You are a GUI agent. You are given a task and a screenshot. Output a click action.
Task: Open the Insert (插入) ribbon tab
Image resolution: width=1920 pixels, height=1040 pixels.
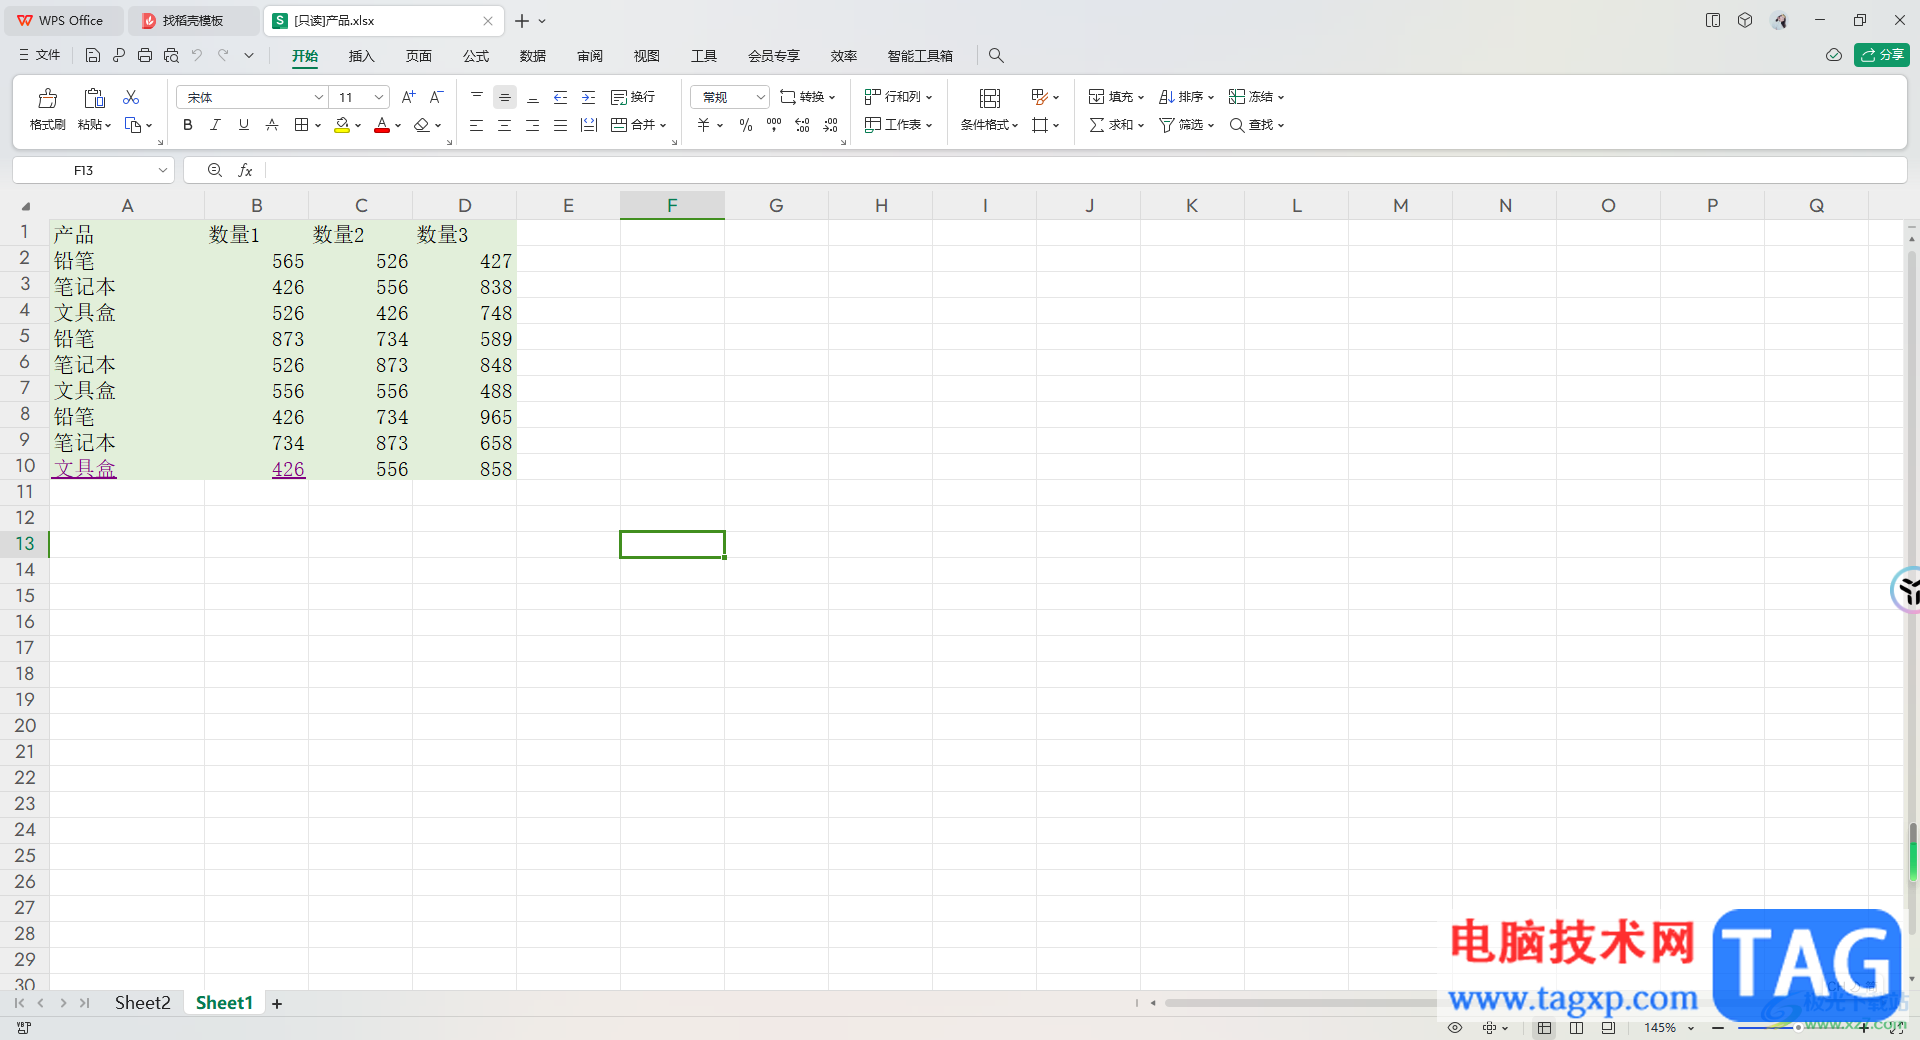361,56
